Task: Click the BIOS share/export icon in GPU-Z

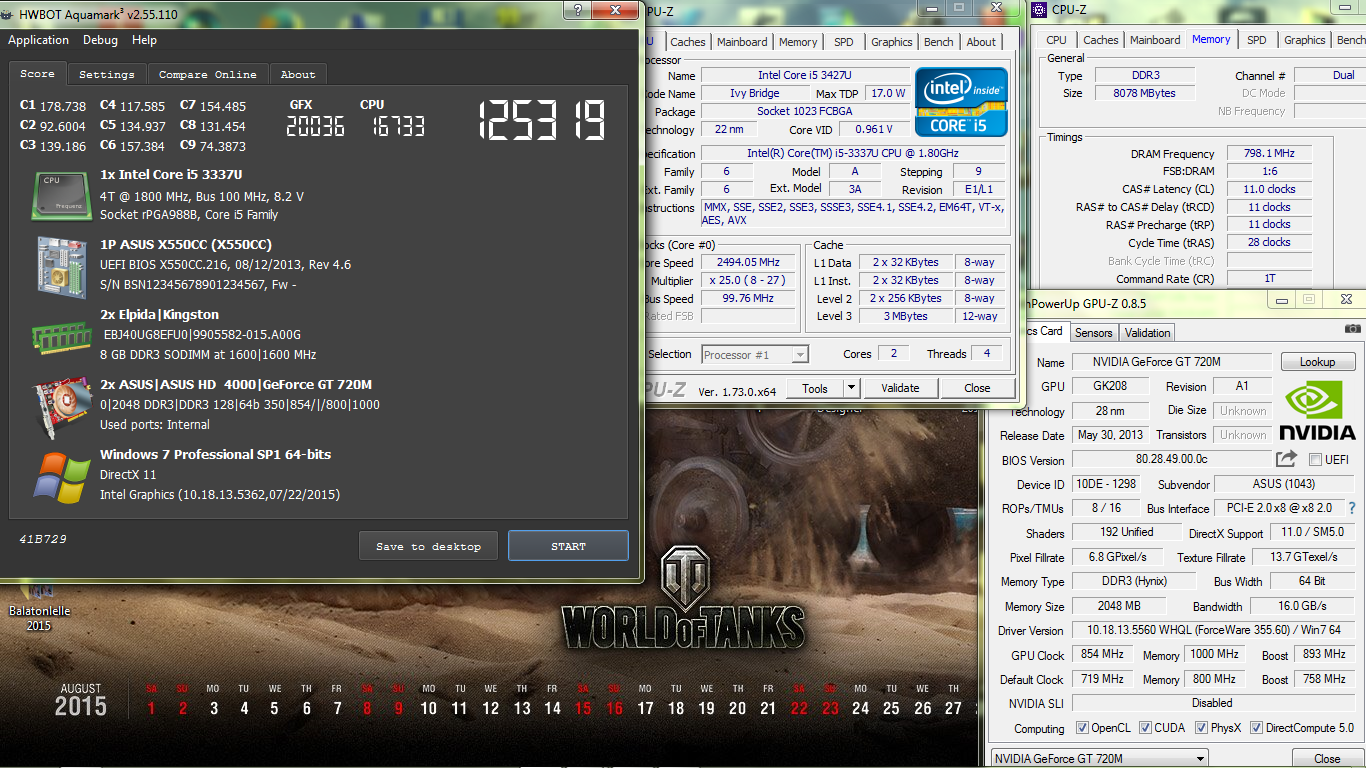Action: (x=1286, y=459)
